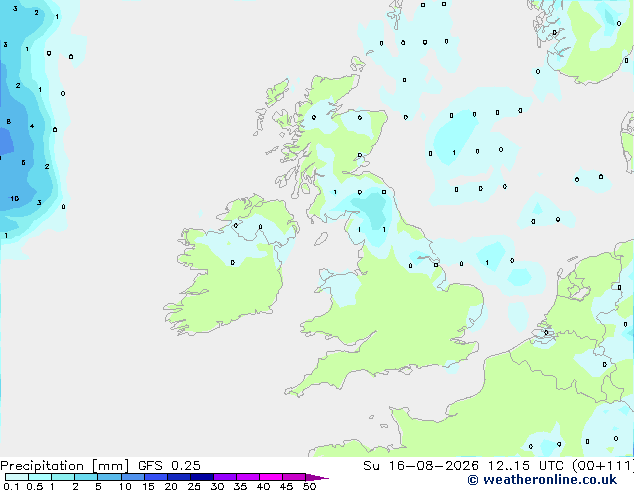Click the 0.5–1 mm legend swatch

pyautogui.click(x=40, y=477)
